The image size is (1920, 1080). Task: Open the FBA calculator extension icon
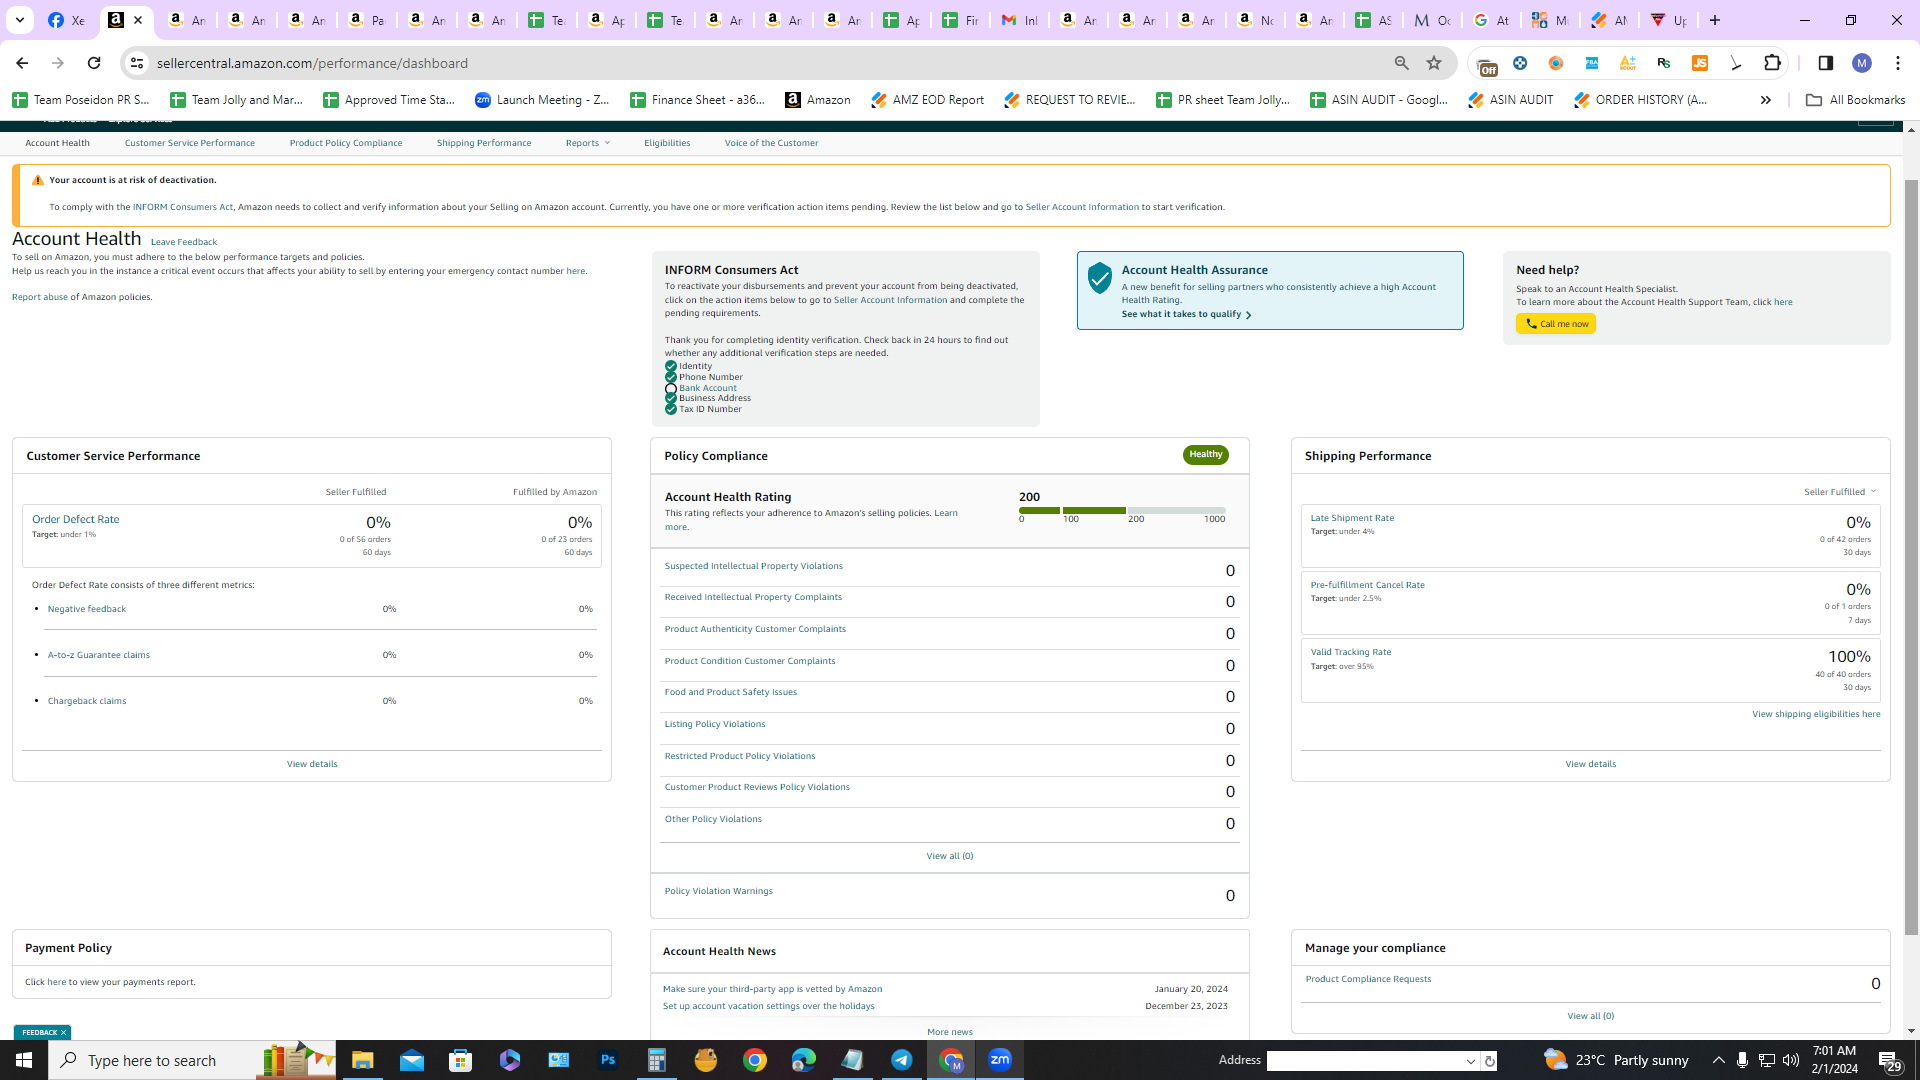(x=1592, y=63)
